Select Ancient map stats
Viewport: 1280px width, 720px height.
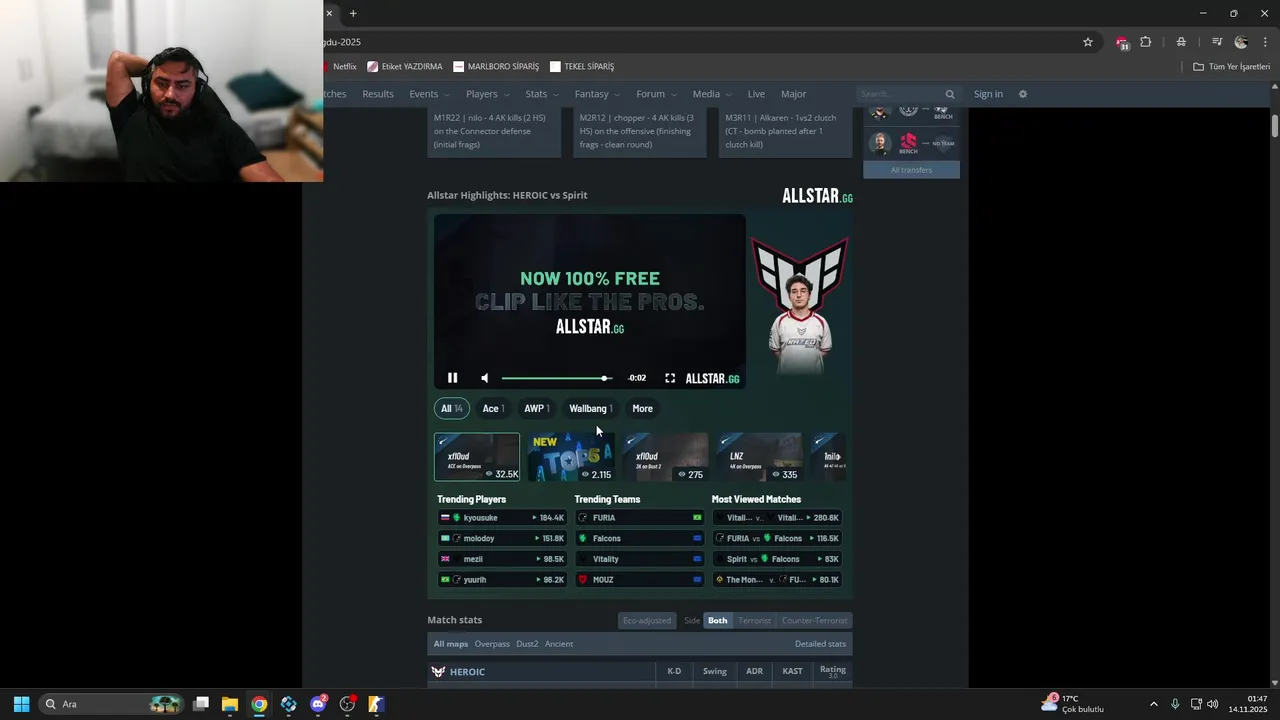(x=559, y=644)
